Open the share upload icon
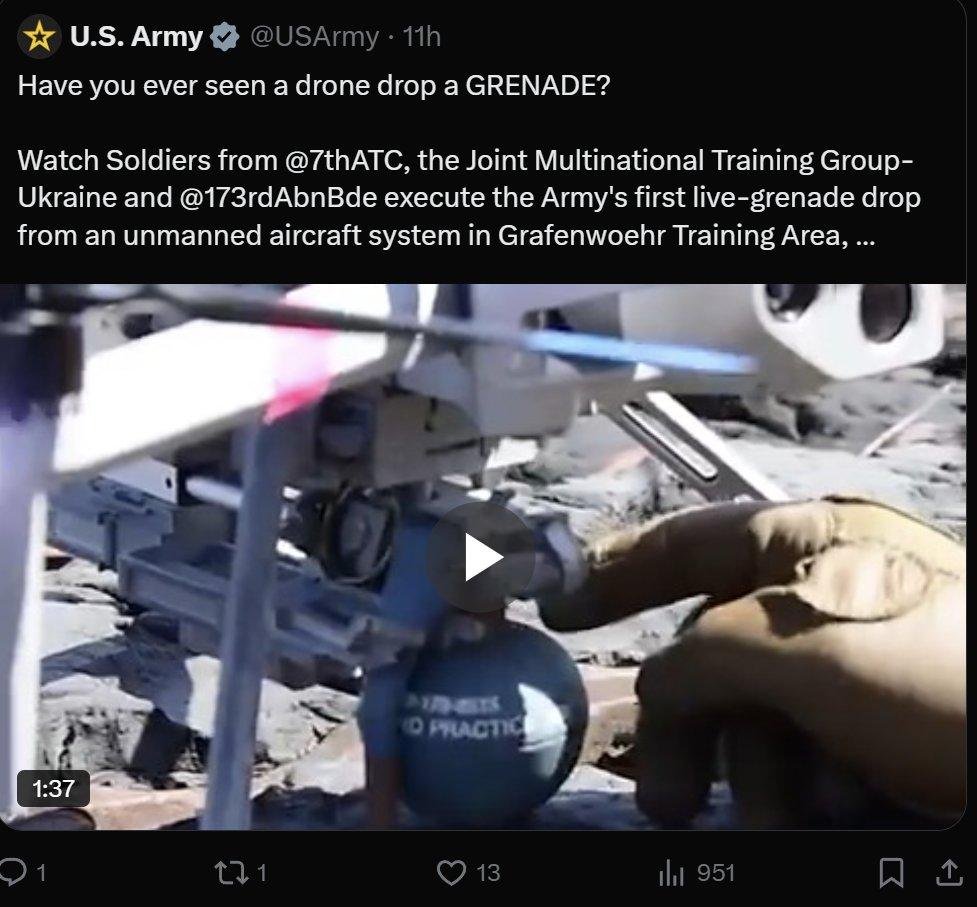 tap(949, 872)
